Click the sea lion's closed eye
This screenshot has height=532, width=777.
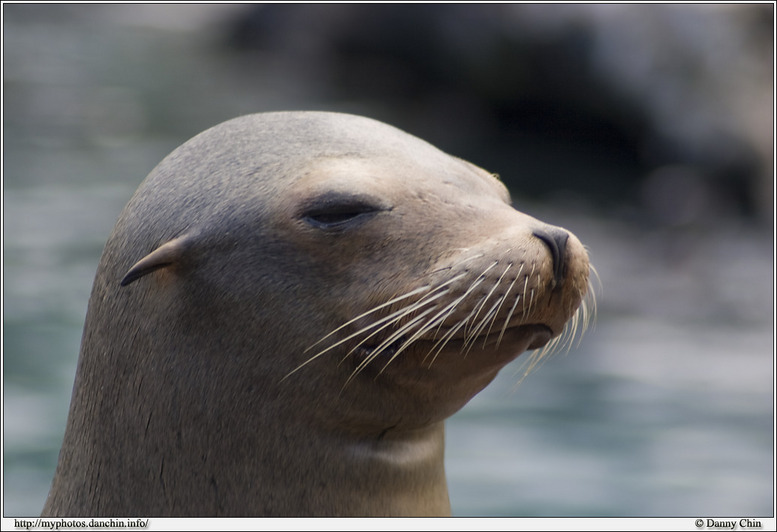pos(338,213)
